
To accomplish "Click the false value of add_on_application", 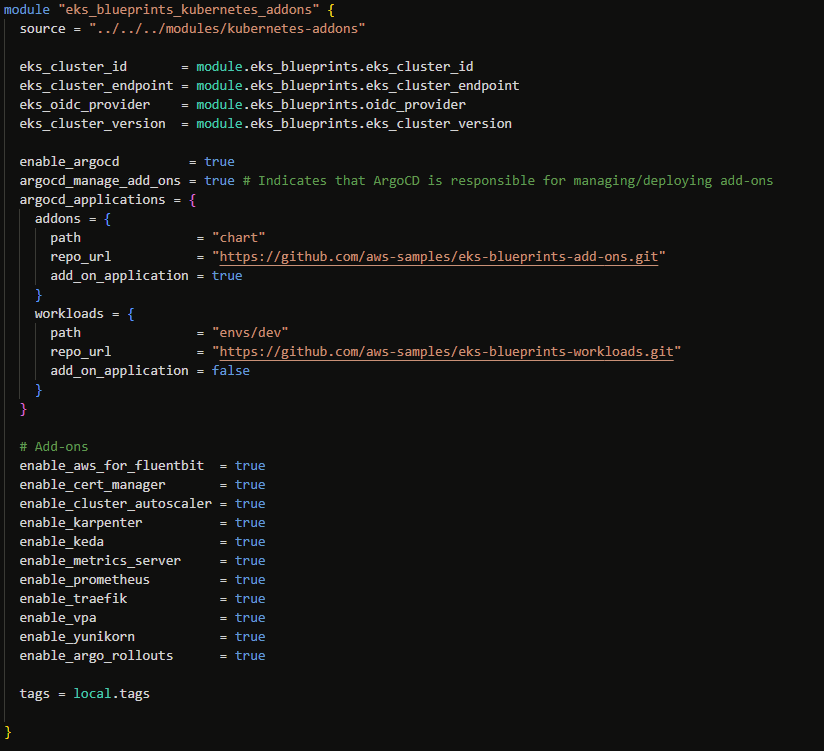I will (231, 371).
